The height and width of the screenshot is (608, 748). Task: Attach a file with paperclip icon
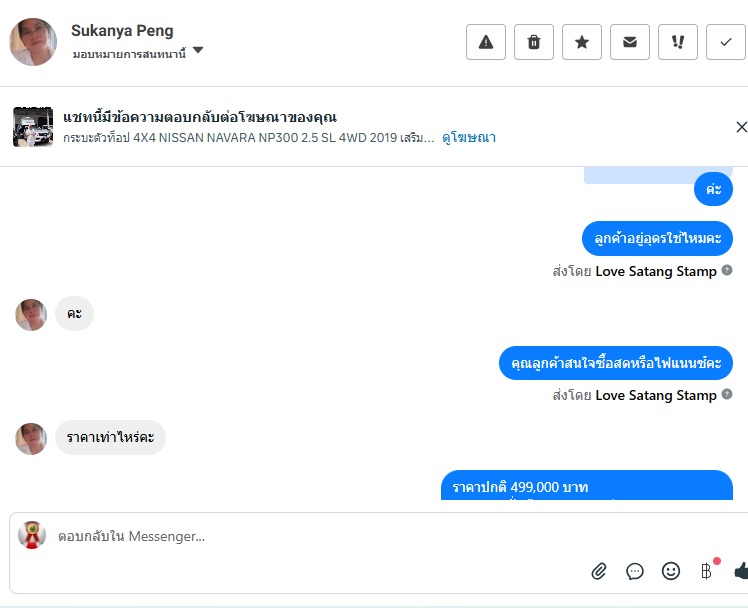599,571
